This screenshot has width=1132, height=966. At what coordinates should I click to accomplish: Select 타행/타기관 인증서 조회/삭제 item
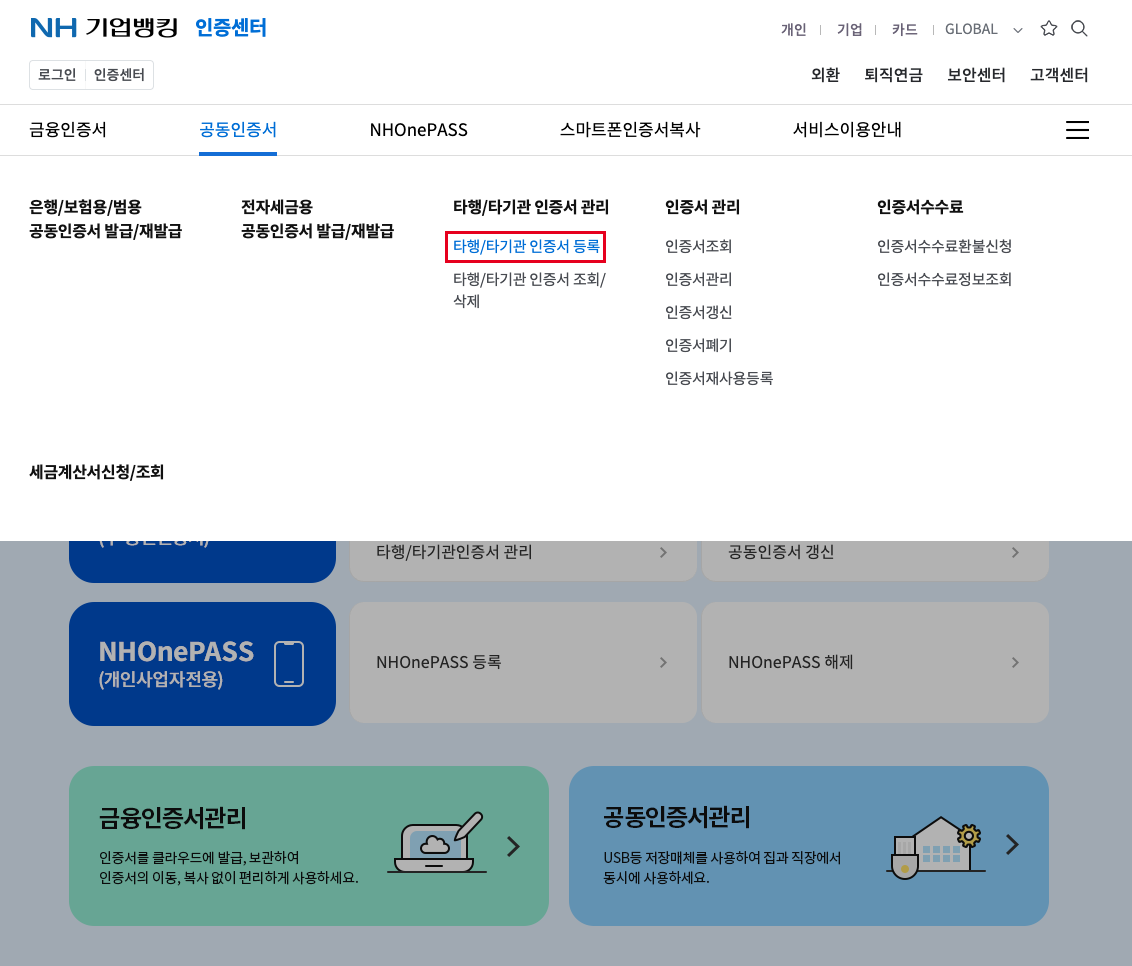[x=529, y=290]
